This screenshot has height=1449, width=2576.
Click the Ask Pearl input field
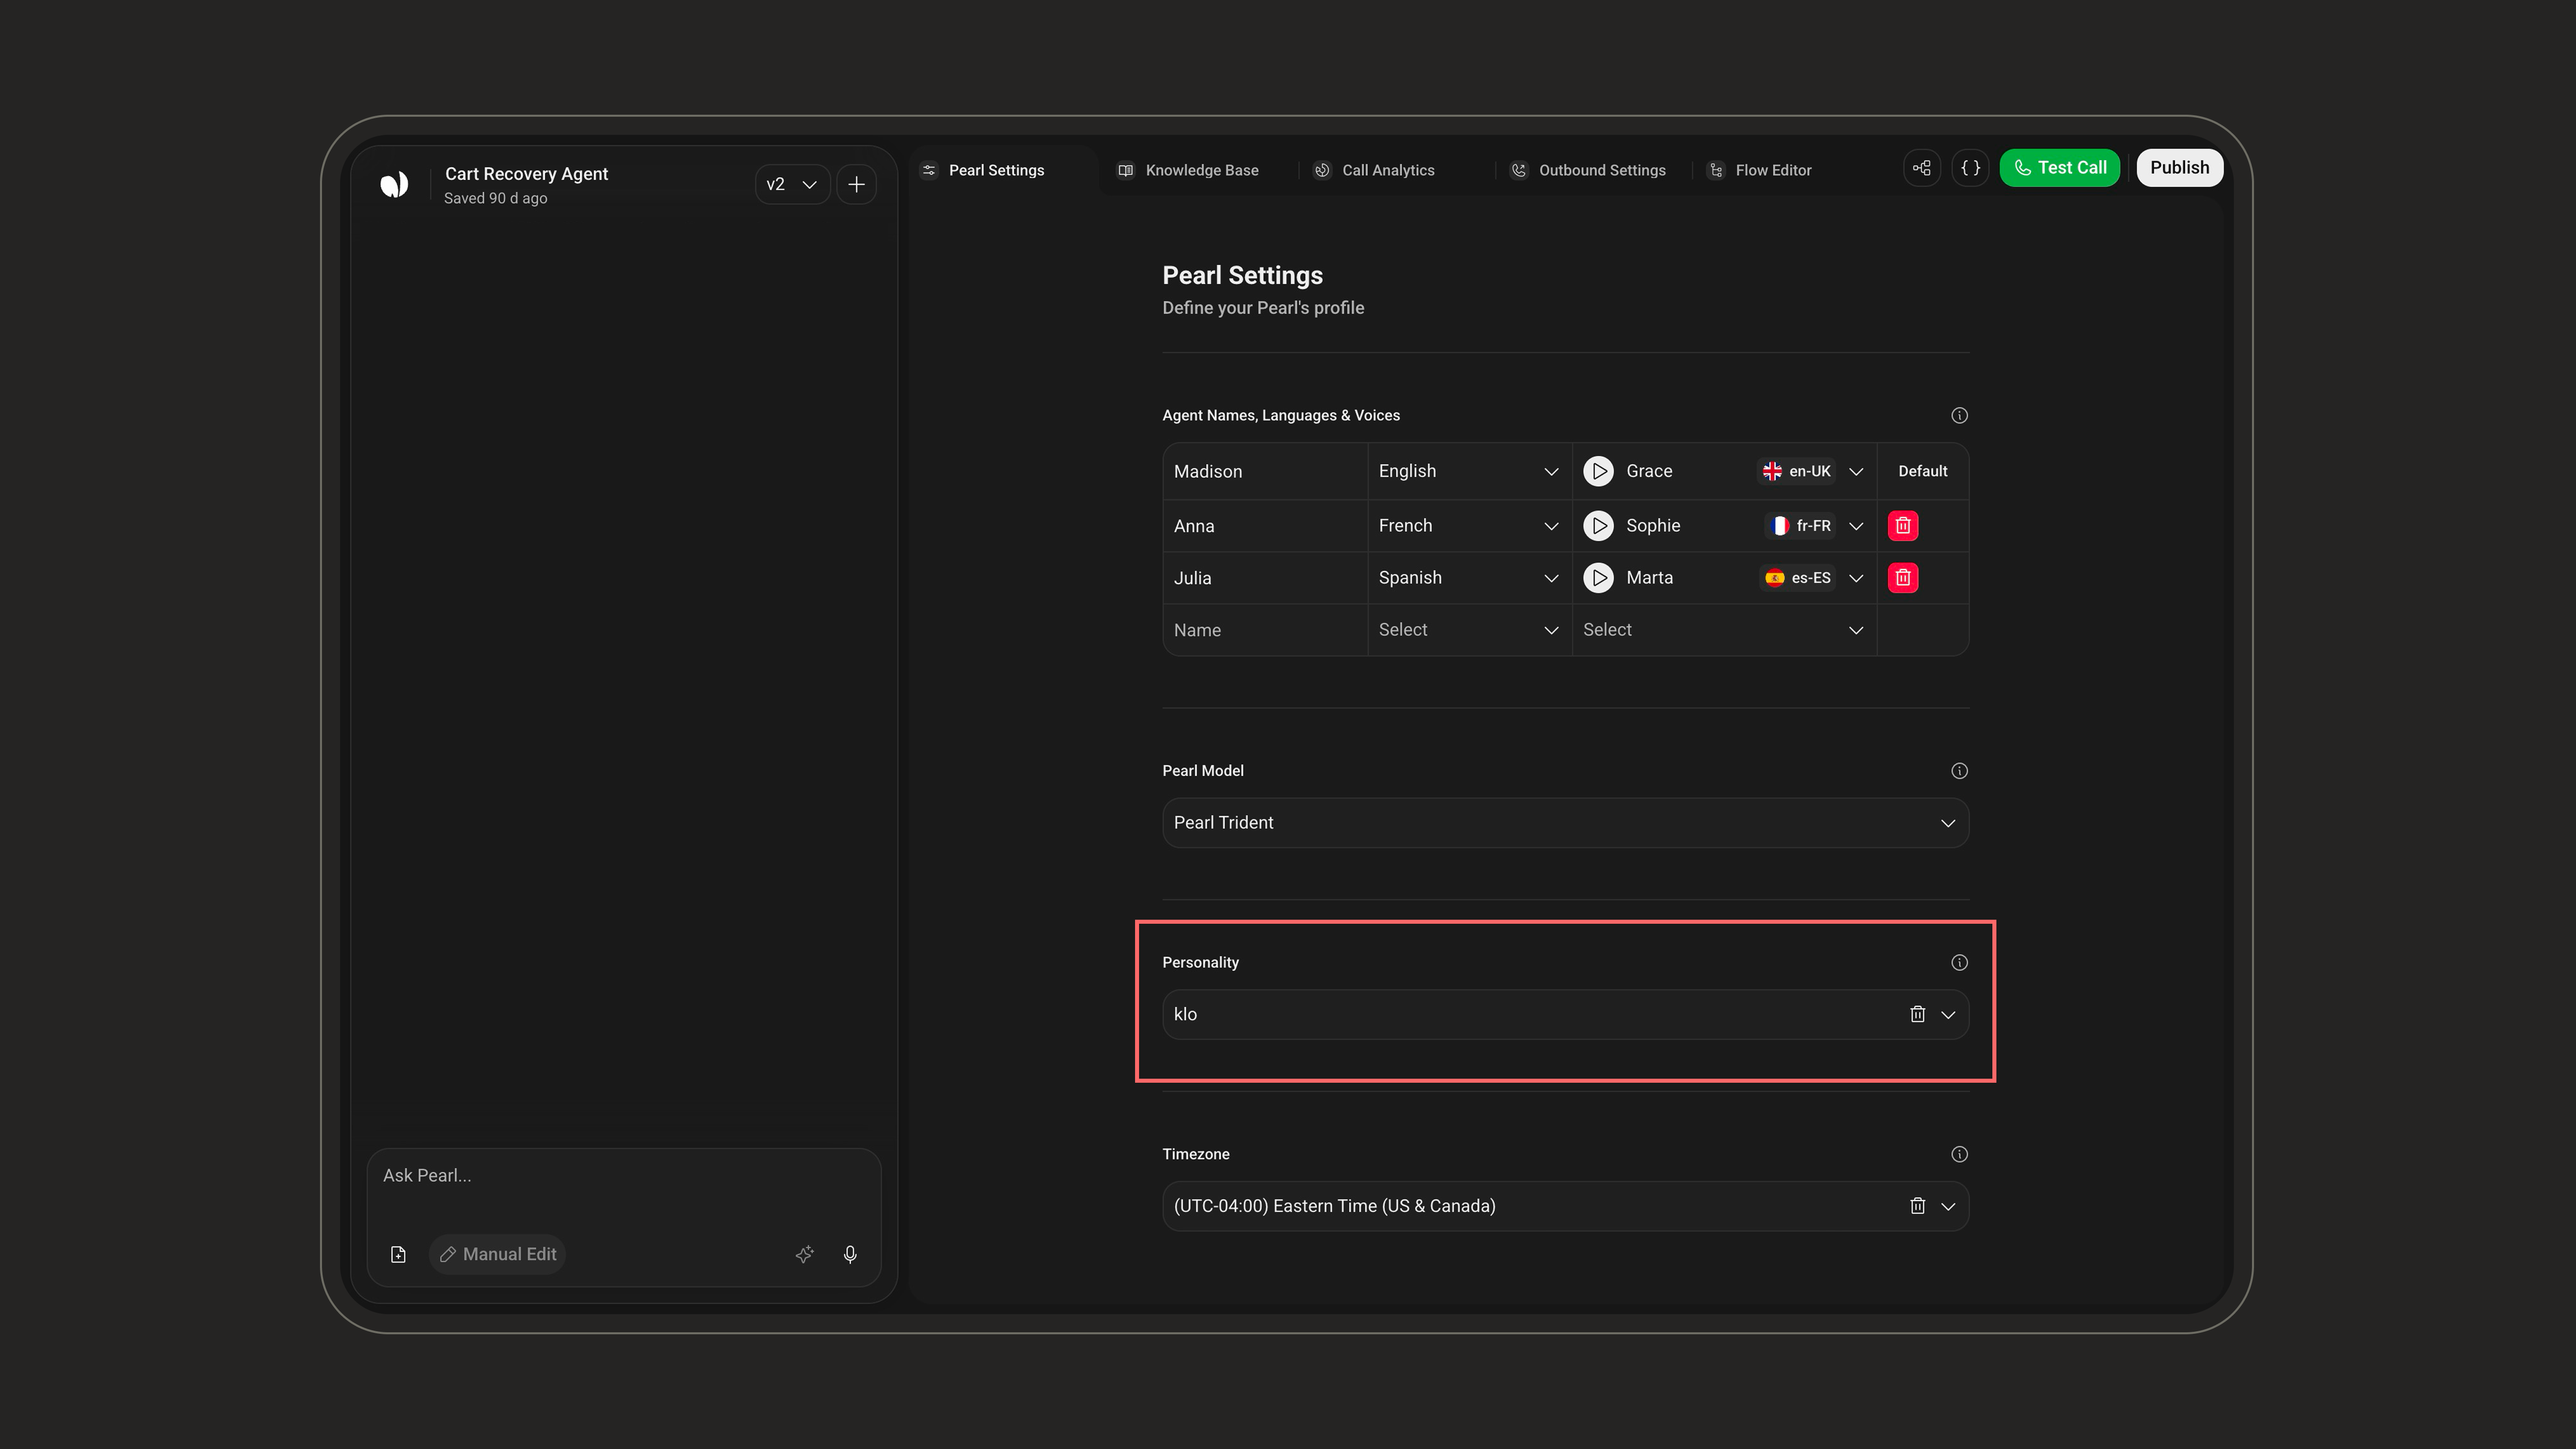pos(624,1176)
